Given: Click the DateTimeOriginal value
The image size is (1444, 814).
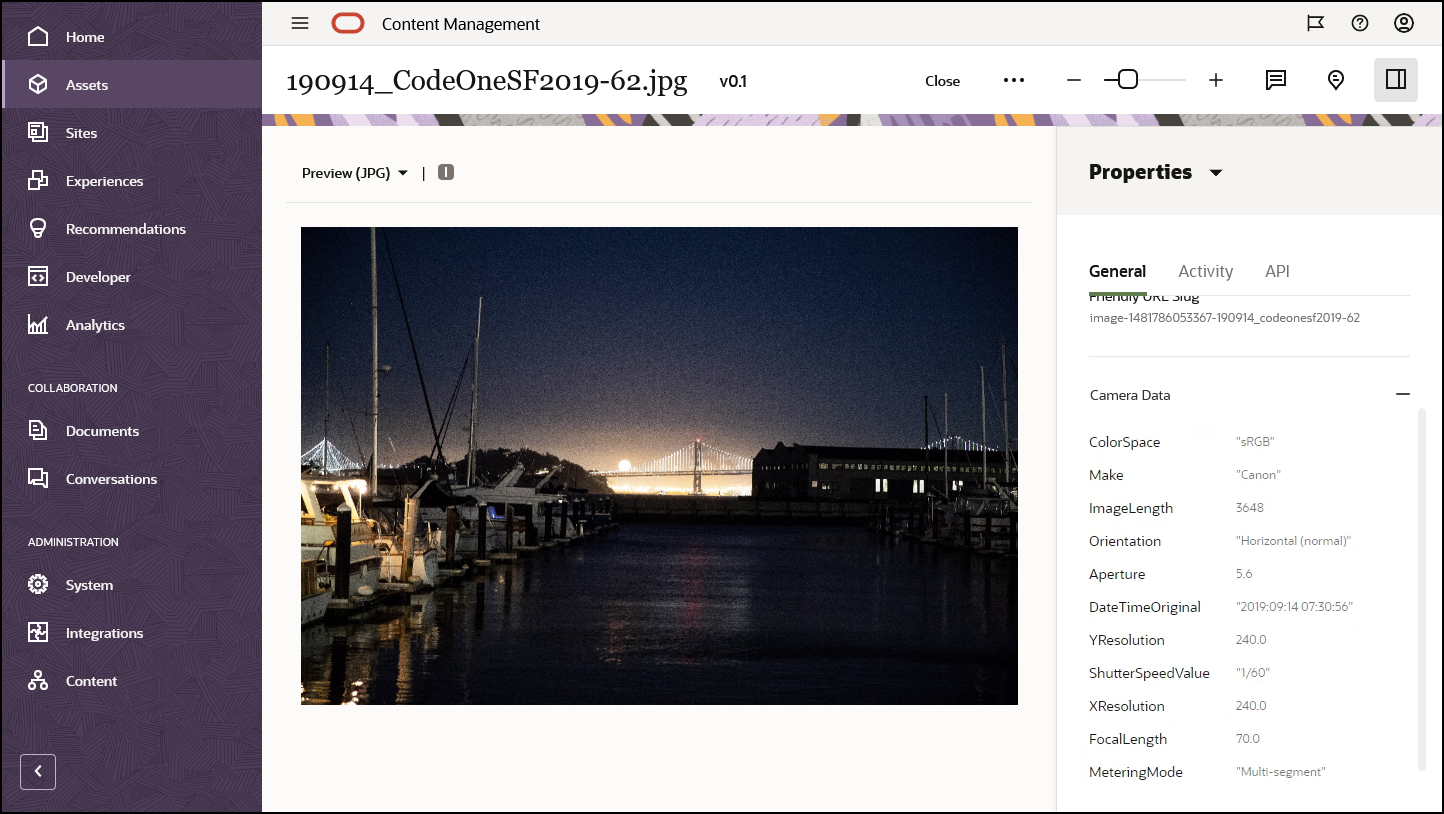Looking at the screenshot, I should 1294,607.
